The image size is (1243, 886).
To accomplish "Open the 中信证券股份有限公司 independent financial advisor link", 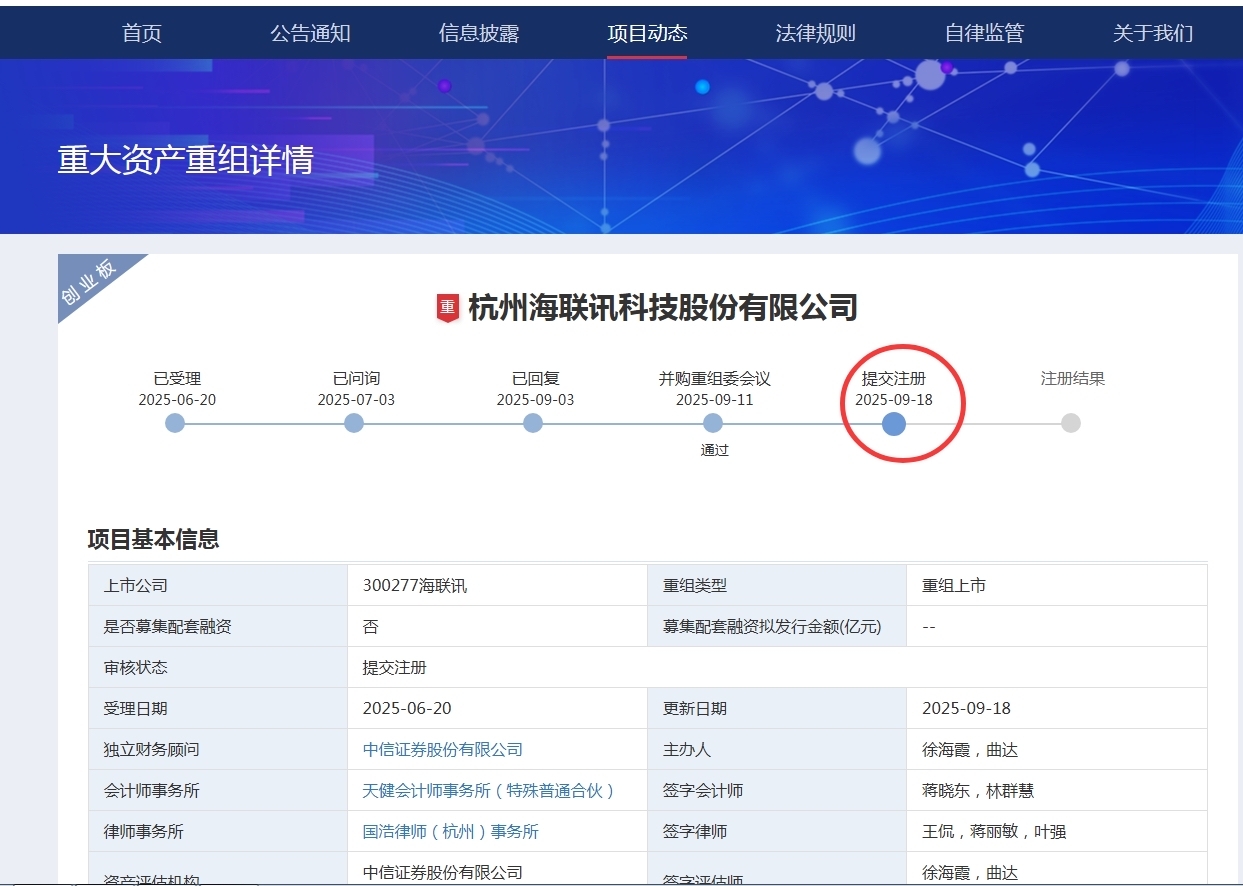I will click(x=442, y=749).
